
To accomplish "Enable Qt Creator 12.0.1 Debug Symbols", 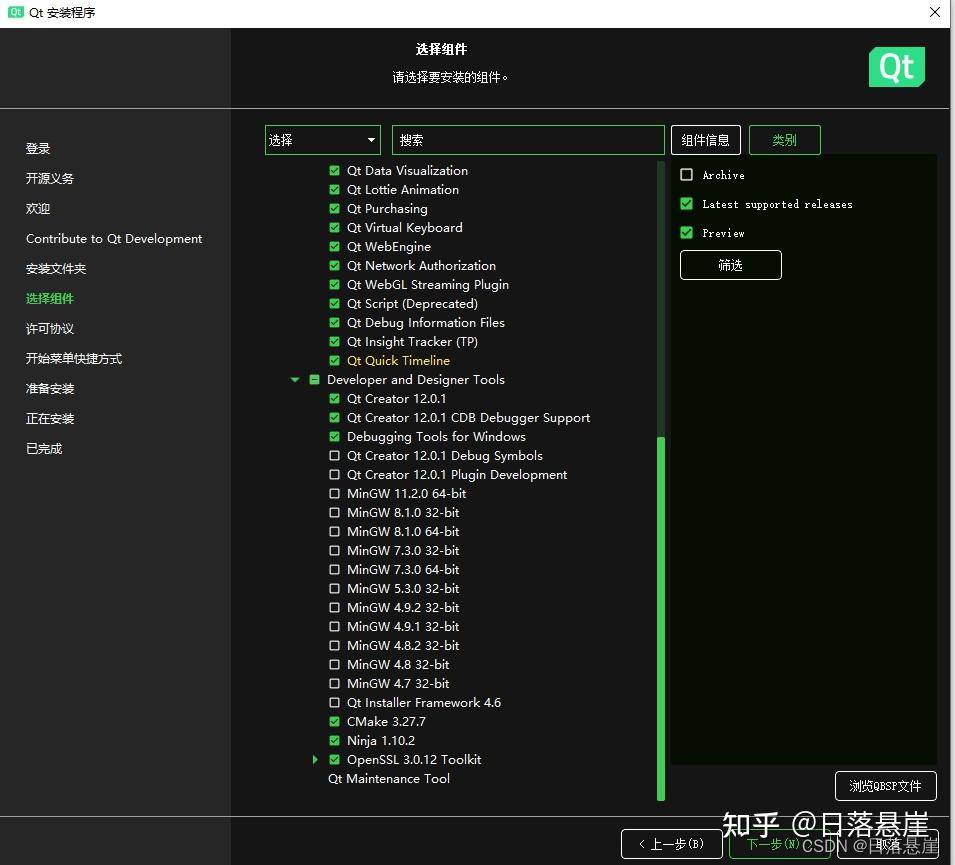I will 335,455.
